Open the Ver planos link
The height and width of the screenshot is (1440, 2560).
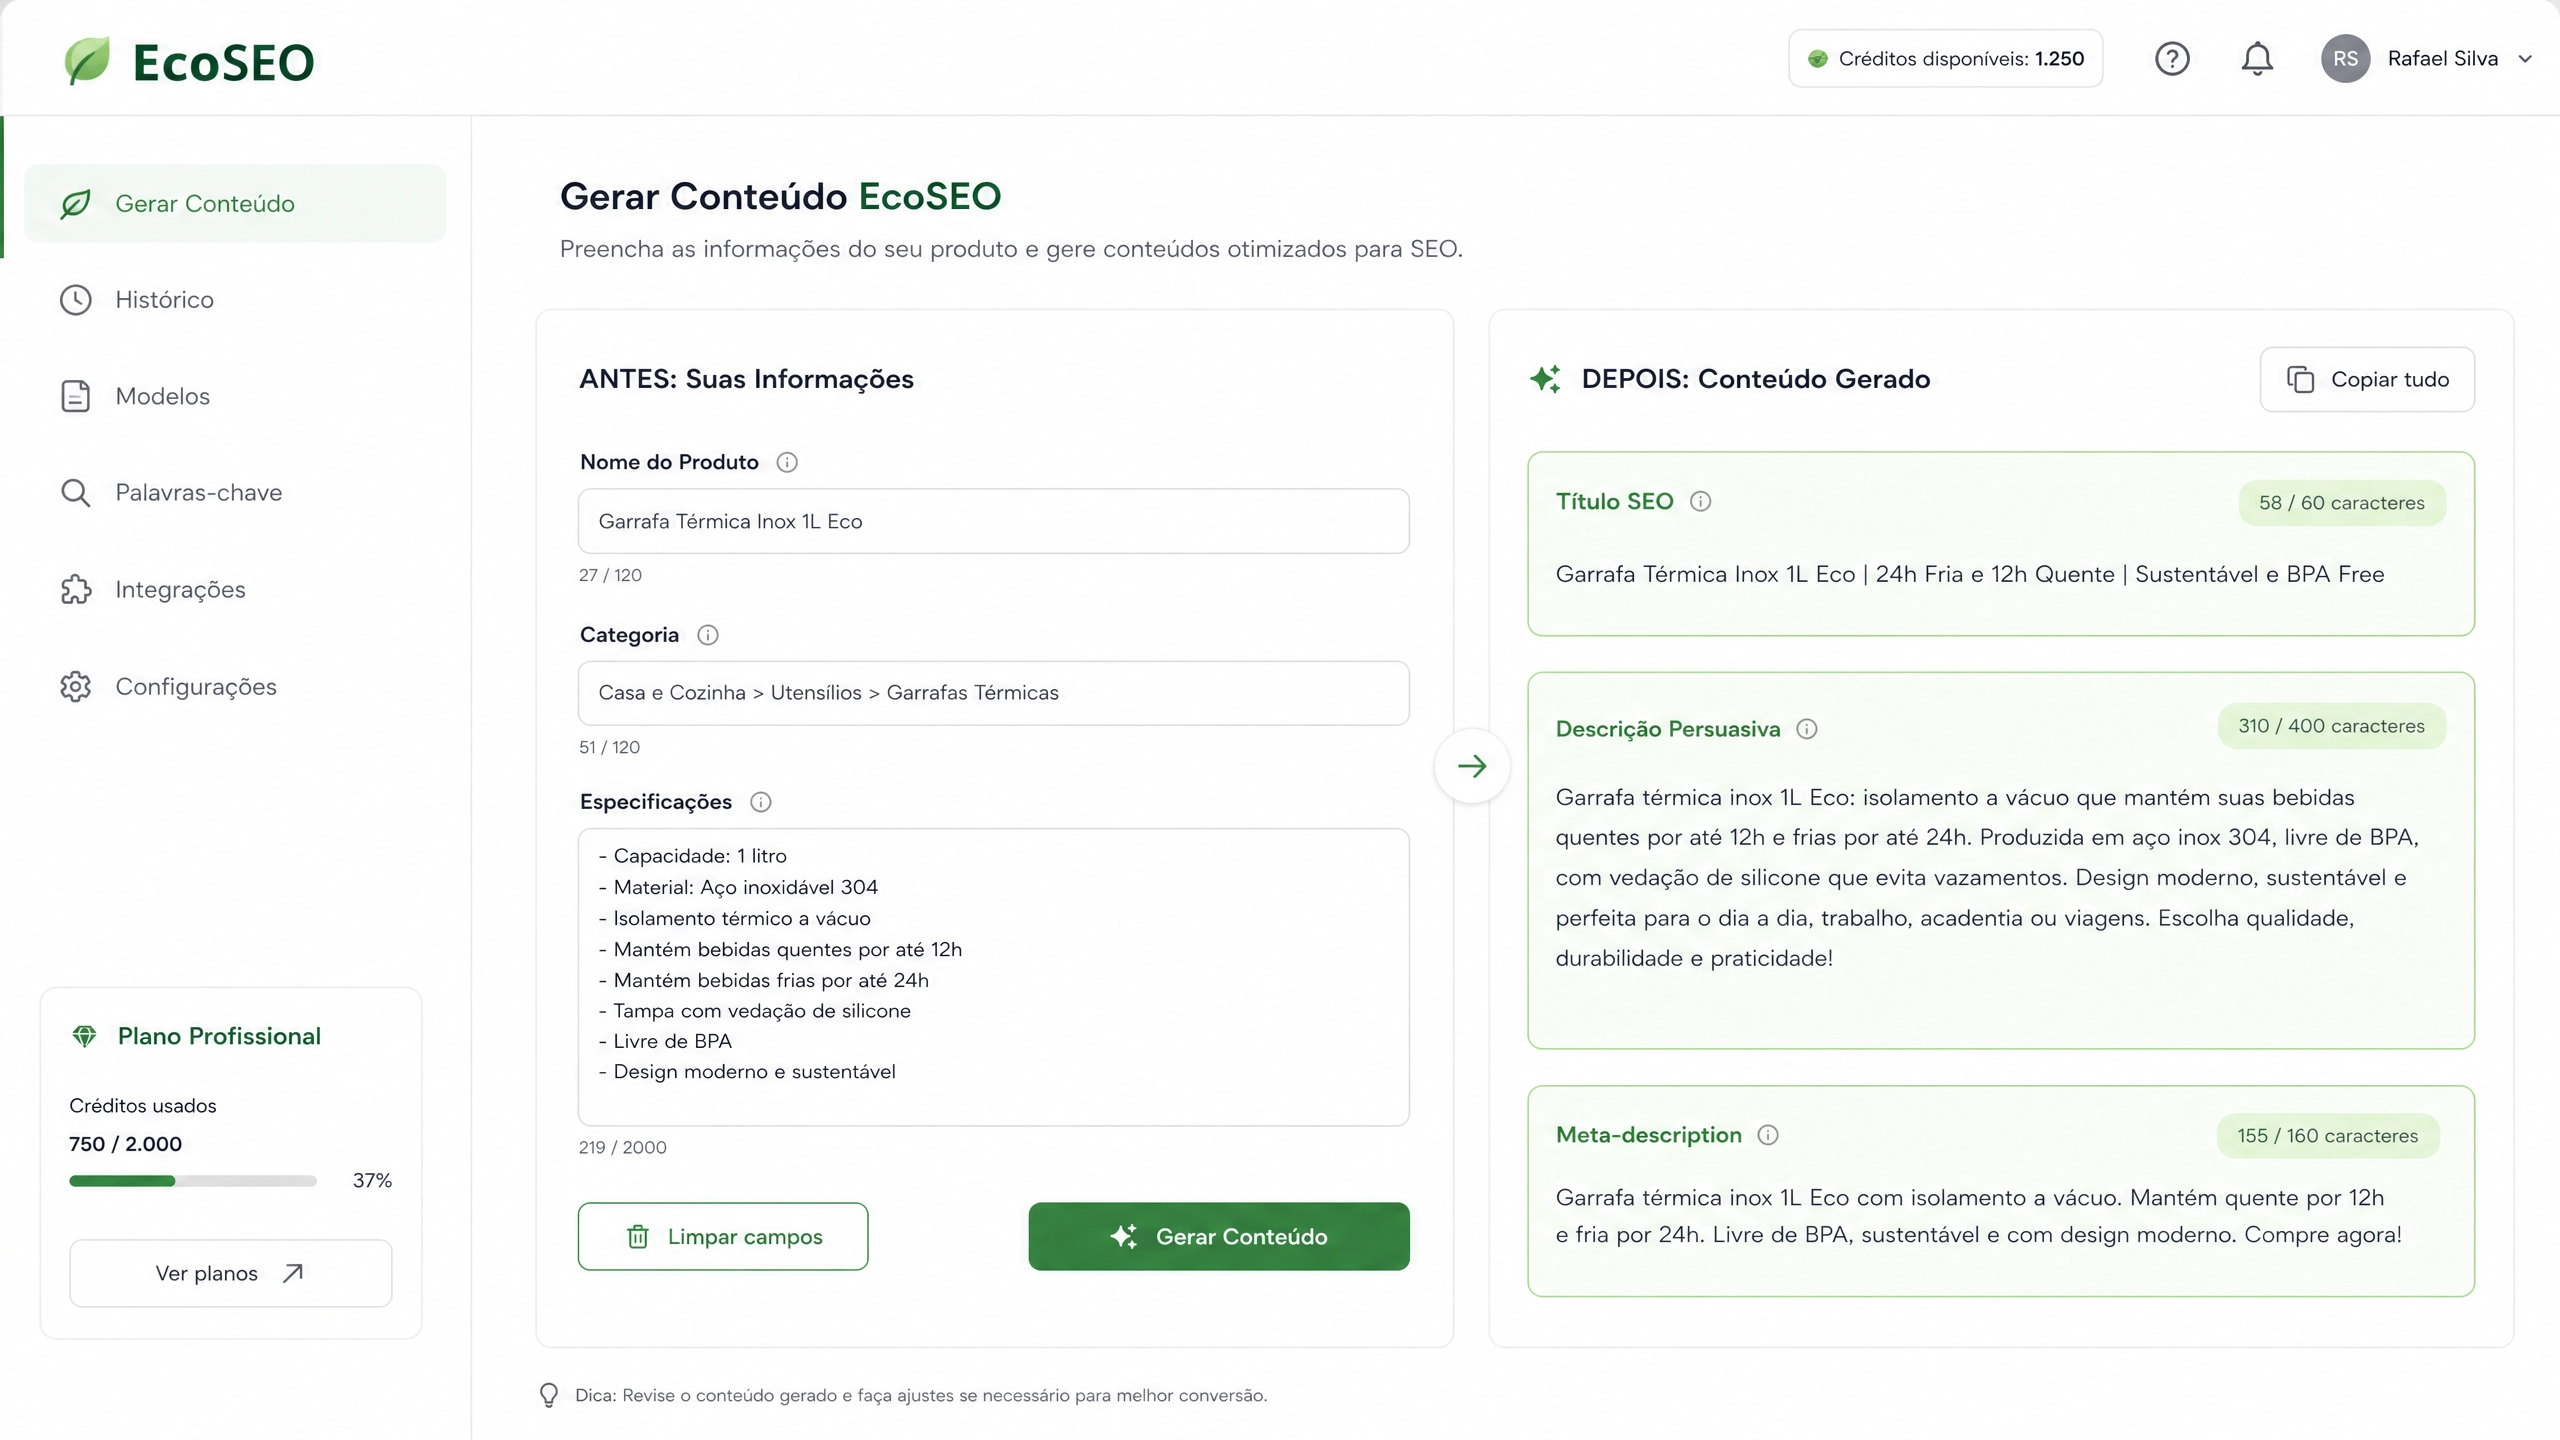(x=231, y=1273)
